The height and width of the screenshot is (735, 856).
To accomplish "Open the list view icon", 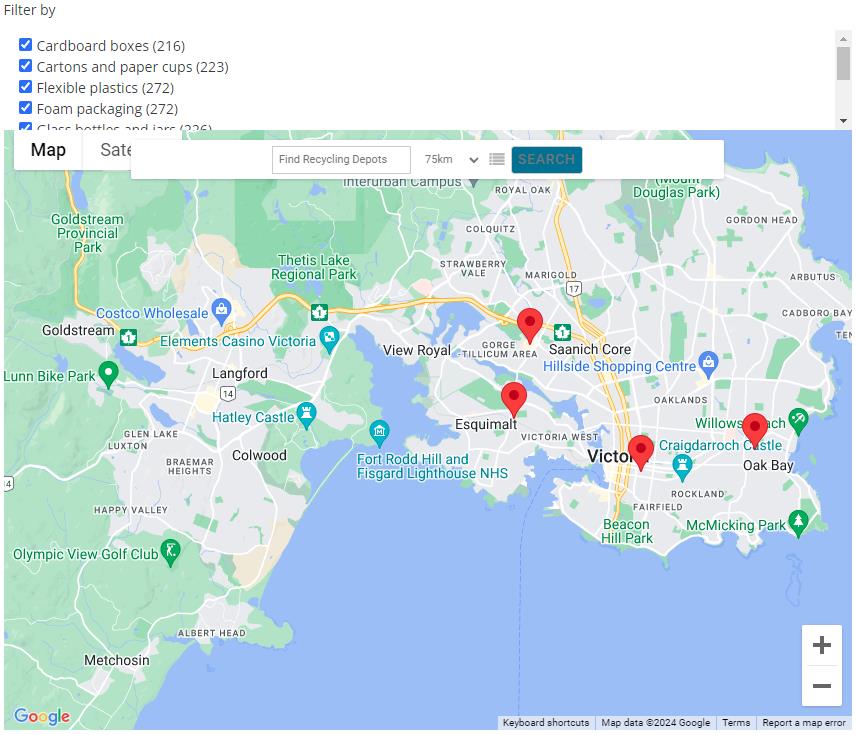I will [497, 159].
